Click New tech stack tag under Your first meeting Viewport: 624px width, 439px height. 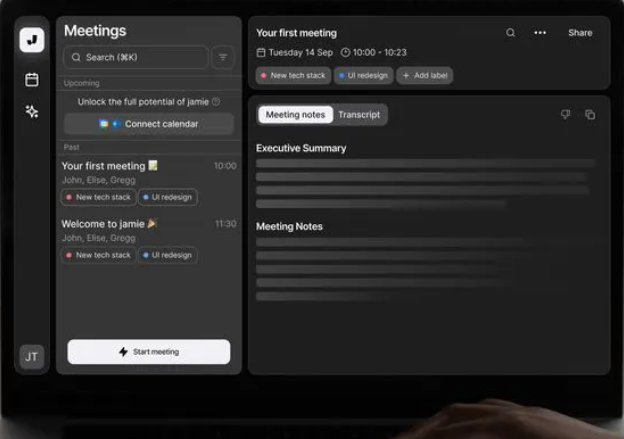pos(99,197)
